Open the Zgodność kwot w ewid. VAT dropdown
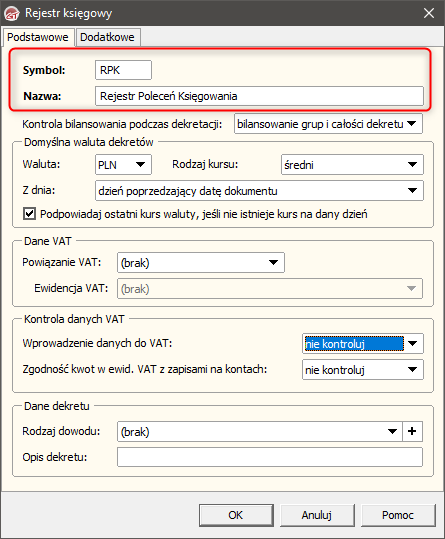This screenshot has height=539, width=445. [363, 370]
